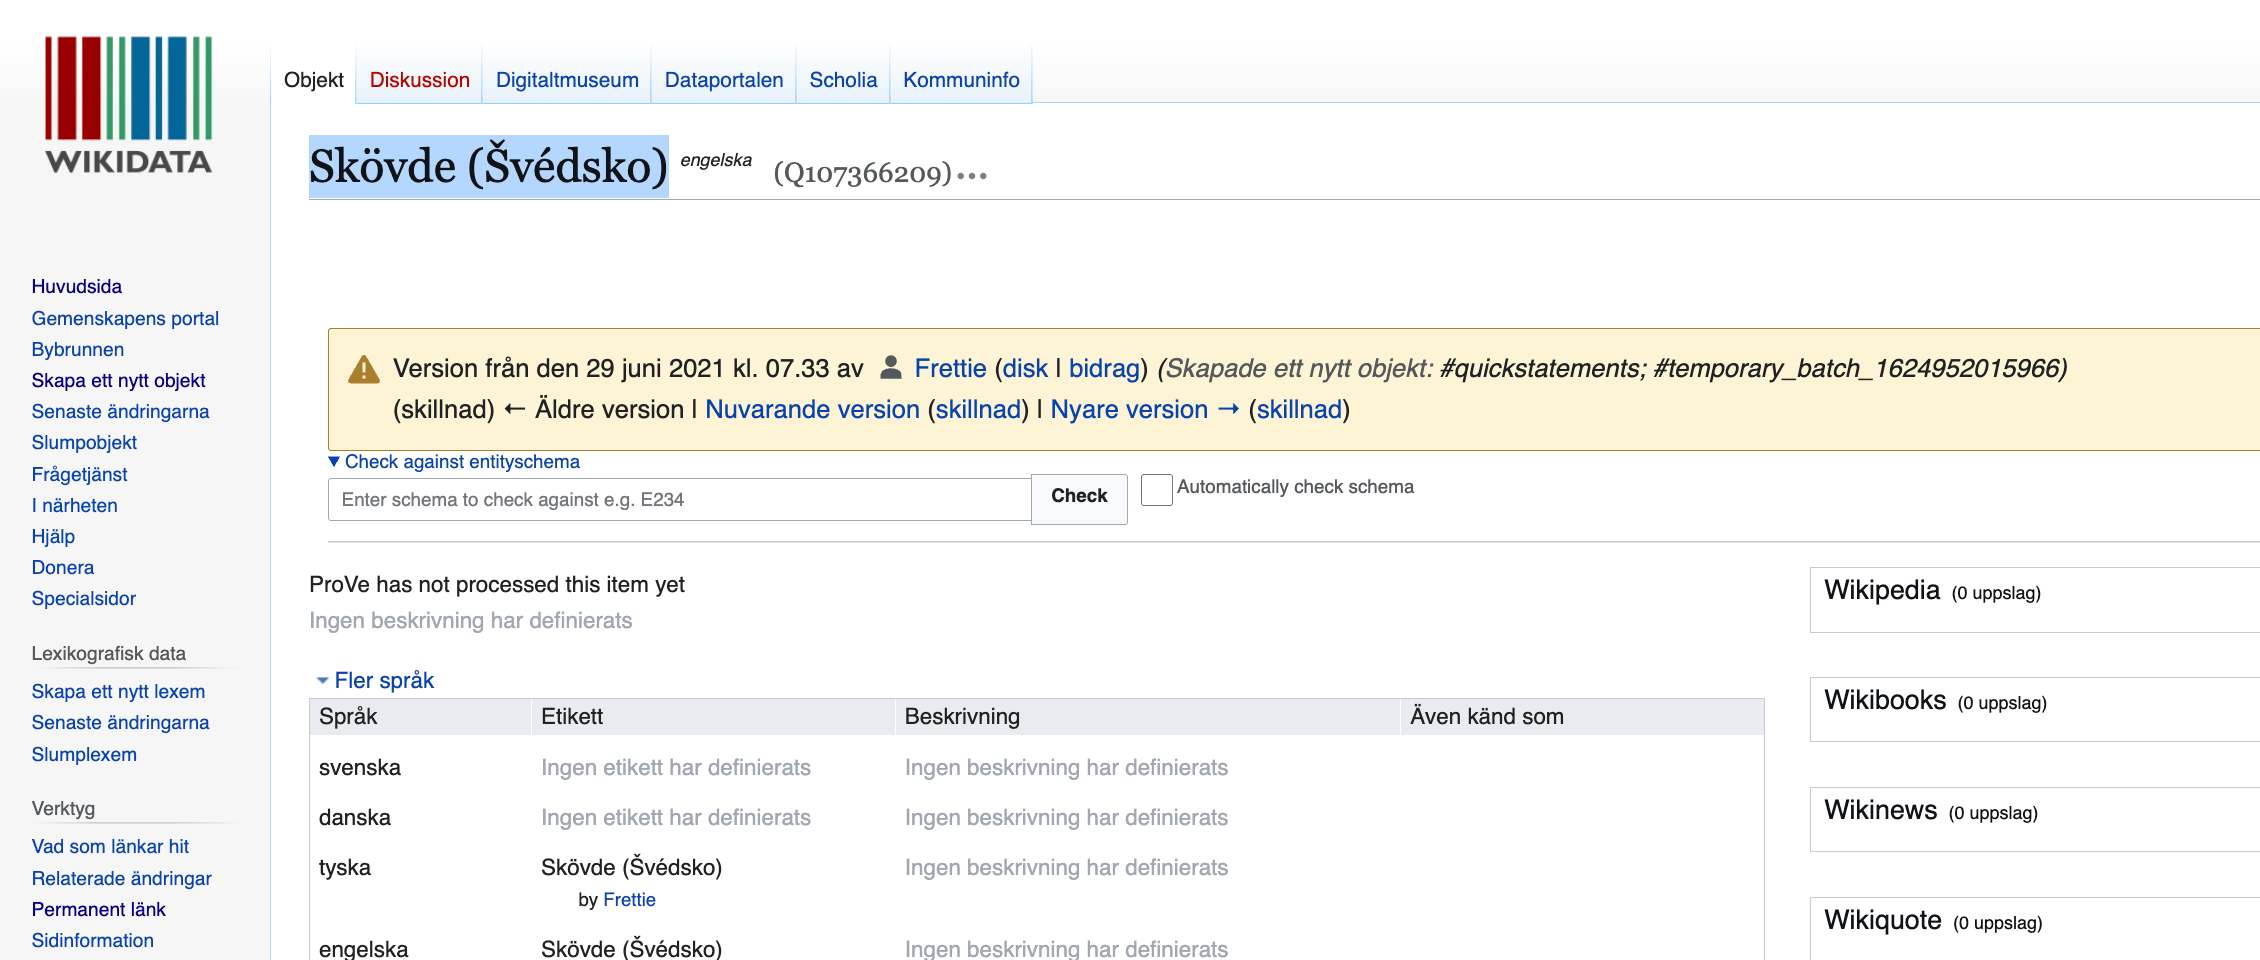Click the user avatar icon beside Frettie
The height and width of the screenshot is (960, 2260).
pos(890,368)
